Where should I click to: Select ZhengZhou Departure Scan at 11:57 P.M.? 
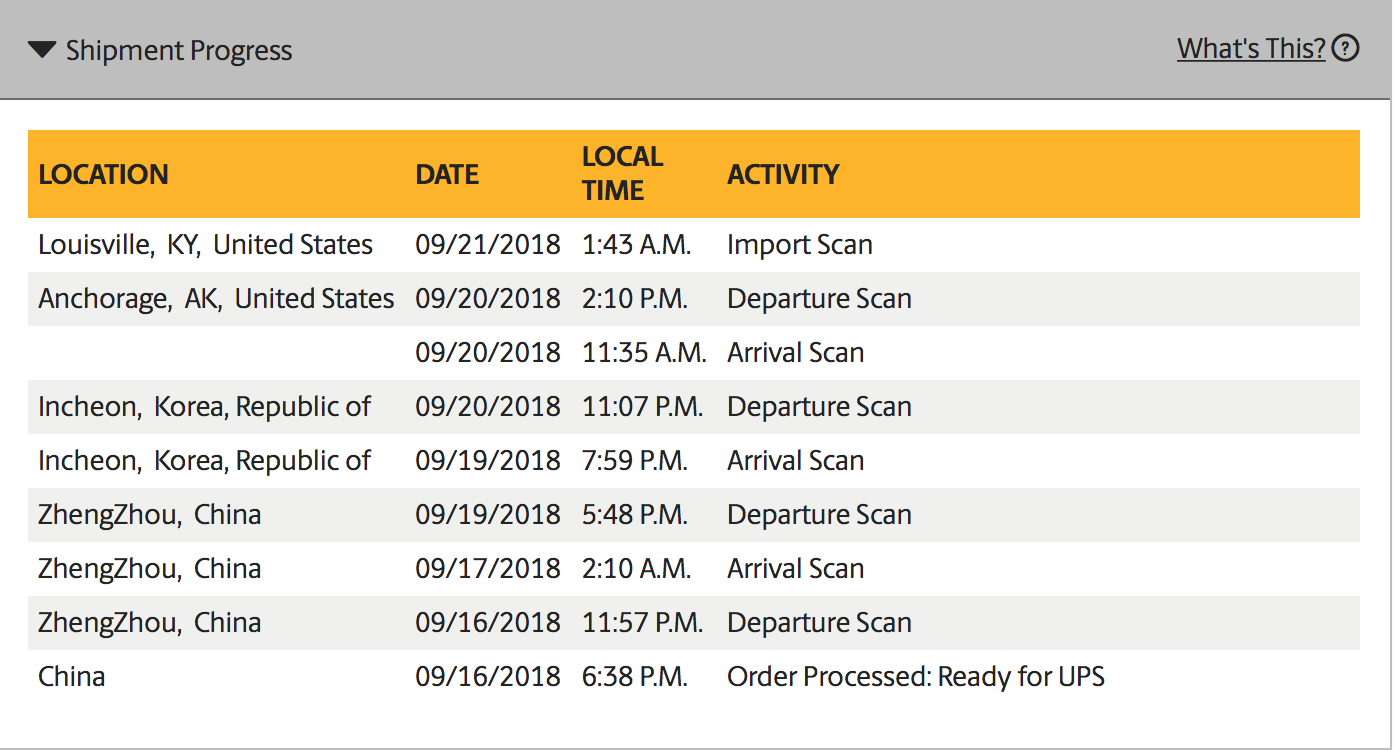pyautogui.click(x=819, y=623)
